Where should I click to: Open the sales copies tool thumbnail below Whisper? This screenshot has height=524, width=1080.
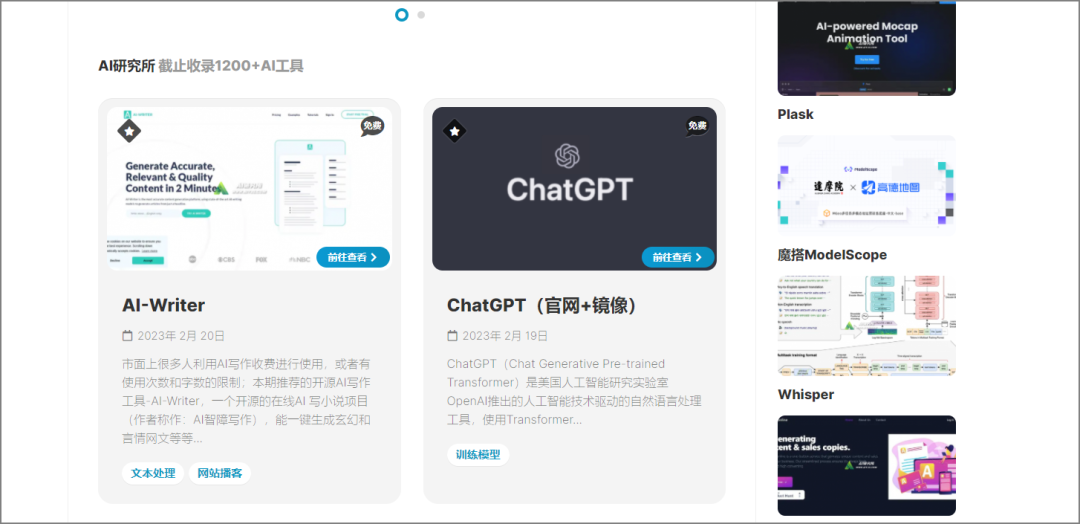coord(866,465)
